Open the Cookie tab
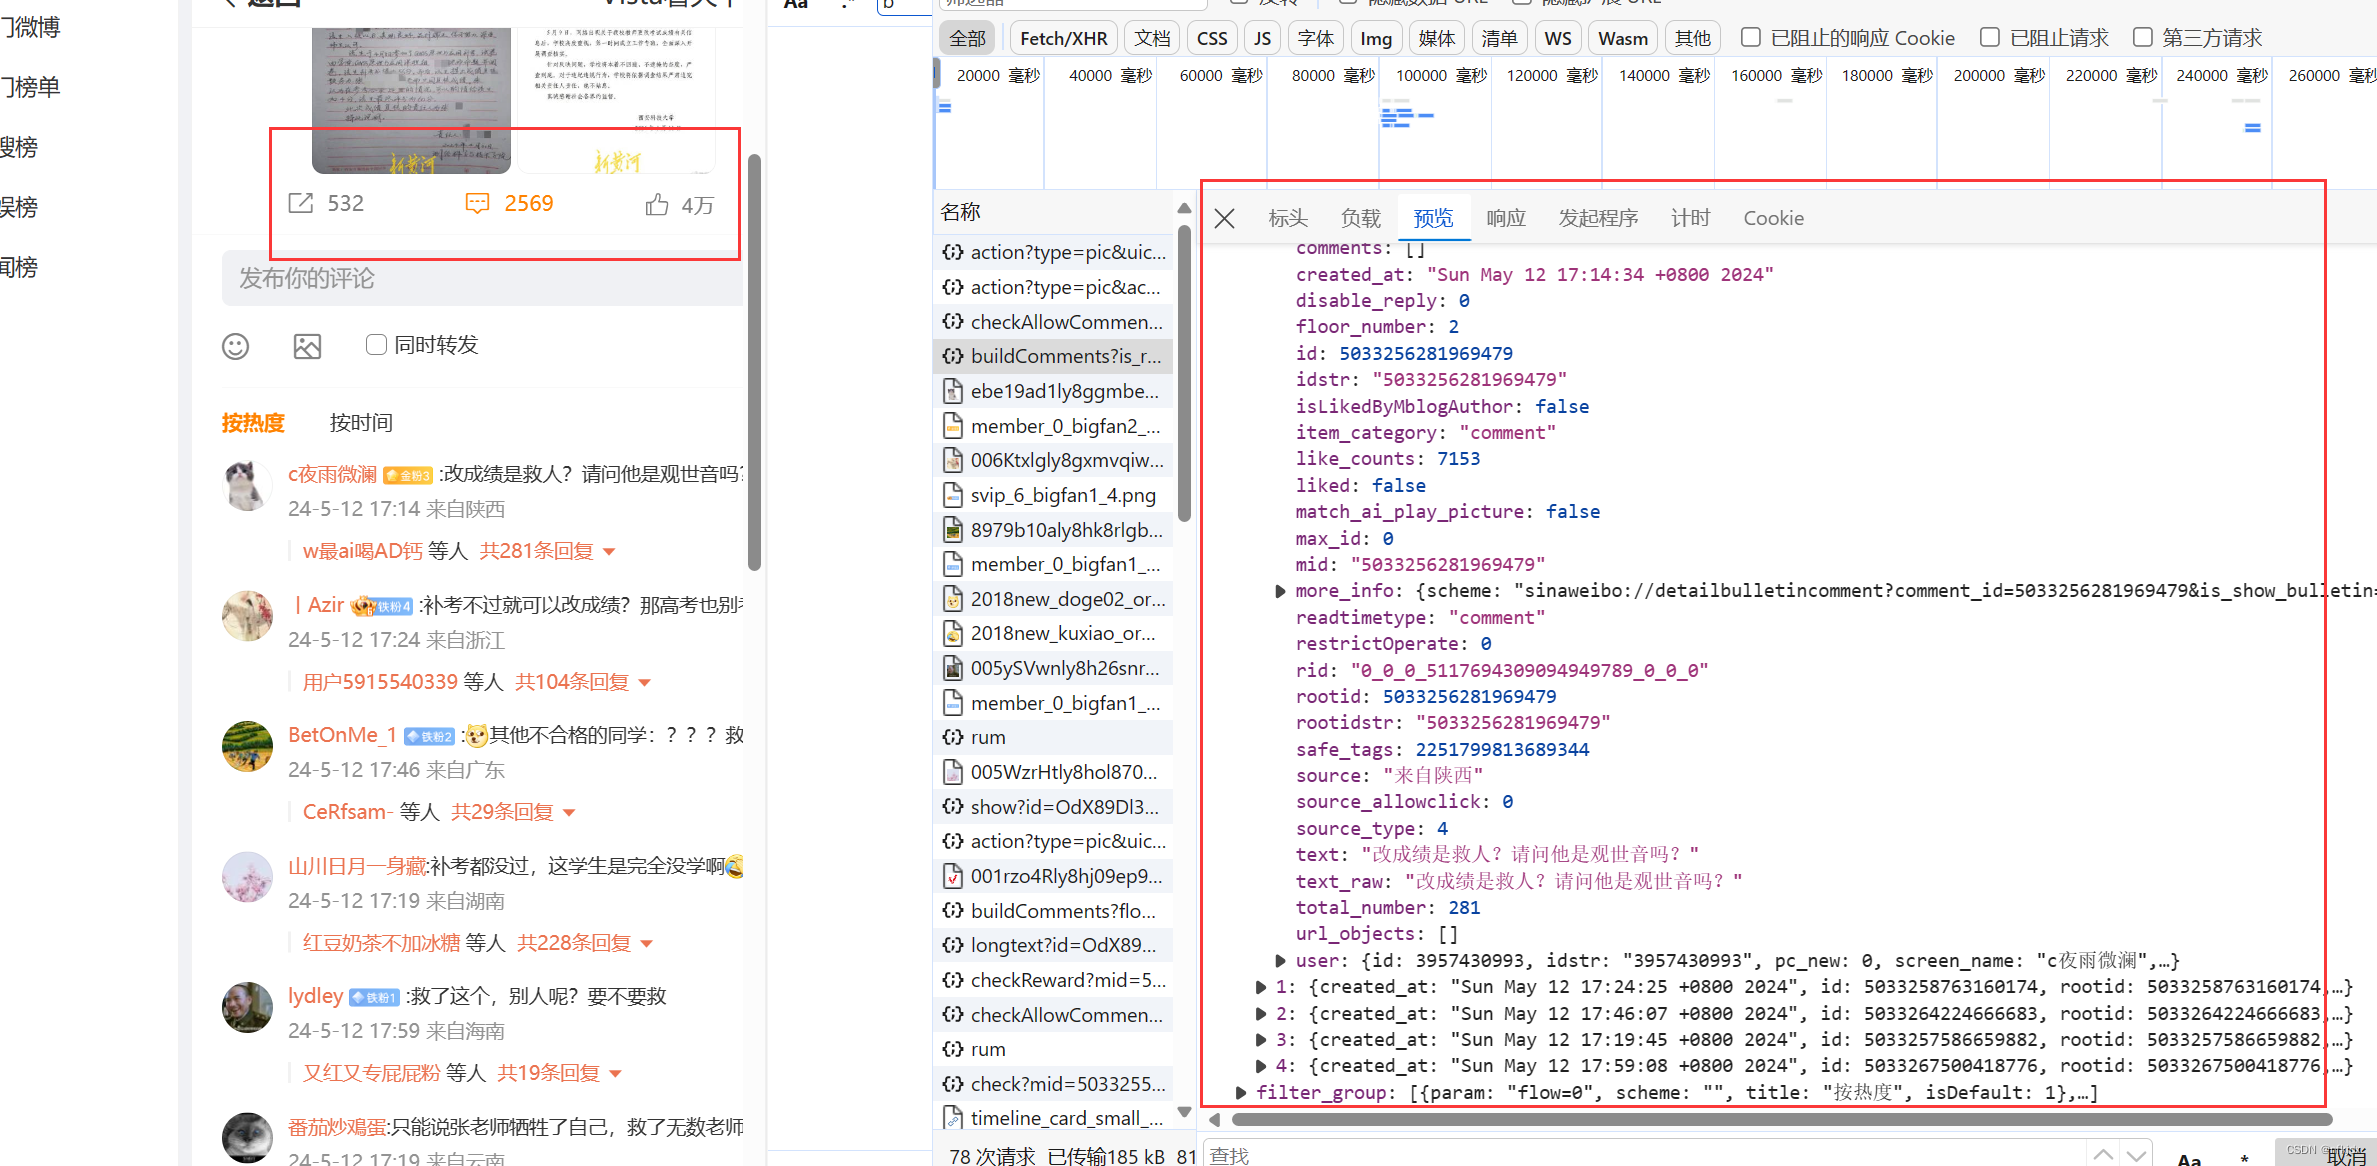2377x1166 pixels. 1774,218
